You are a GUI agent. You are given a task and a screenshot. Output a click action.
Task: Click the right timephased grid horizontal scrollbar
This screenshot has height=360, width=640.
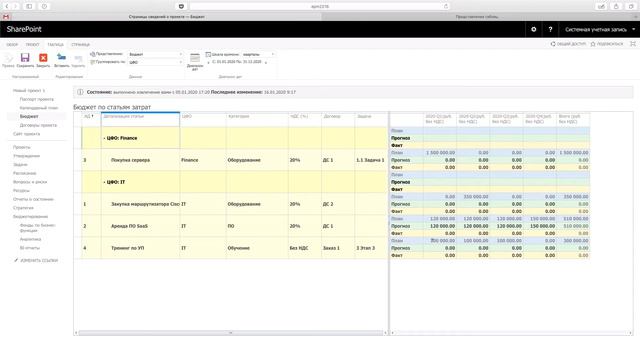pos(512,333)
